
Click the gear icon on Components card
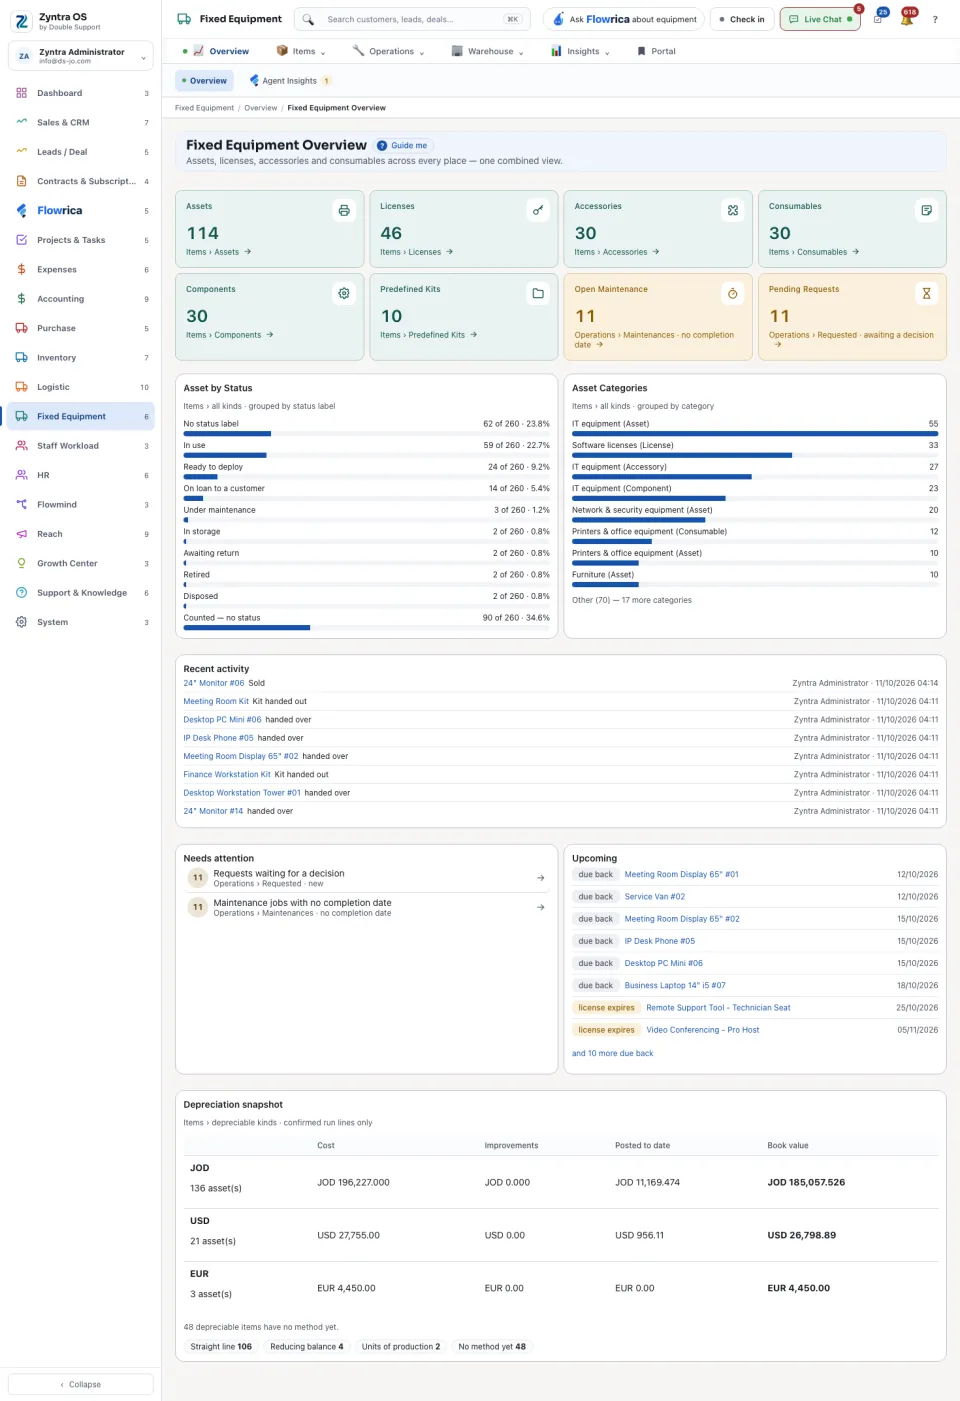(344, 293)
